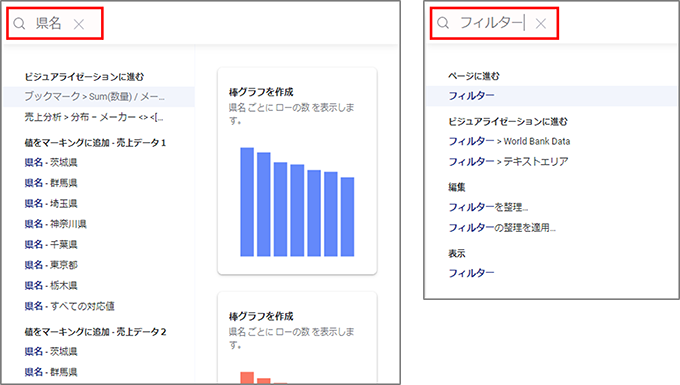The image size is (680, 385).
Task: Select 県名 - 神奈川県 marking value
Action: pos(56,224)
